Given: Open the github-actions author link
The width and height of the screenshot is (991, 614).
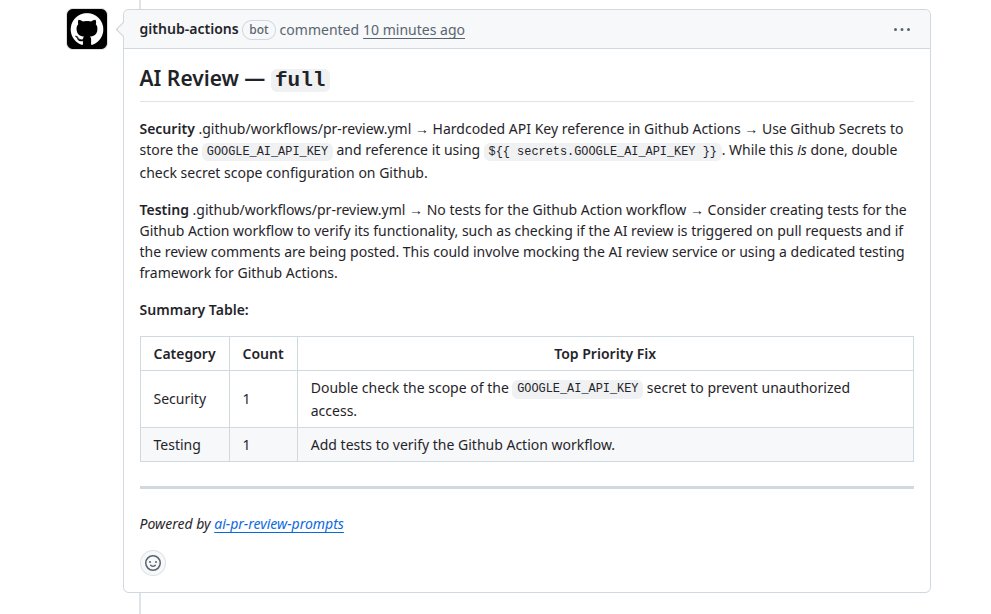Looking at the screenshot, I should coord(188,29).
